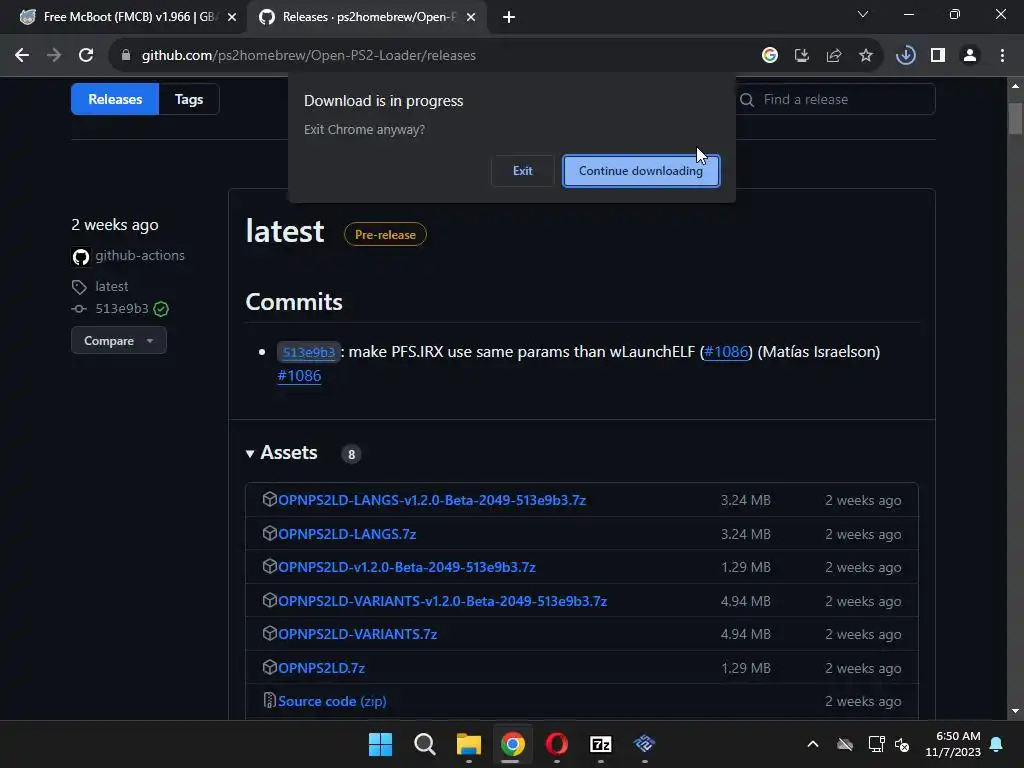Click package icon beside OPNPS2LD.7z

tap(270, 667)
